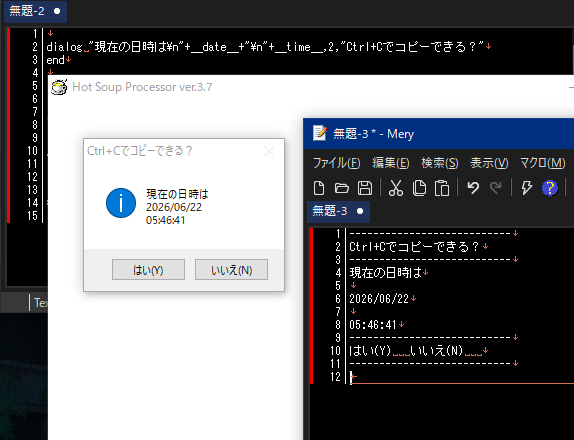Click the Paste clipboard icon in Mery
This screenshot has width=574, height=440.
click(442, 188)
